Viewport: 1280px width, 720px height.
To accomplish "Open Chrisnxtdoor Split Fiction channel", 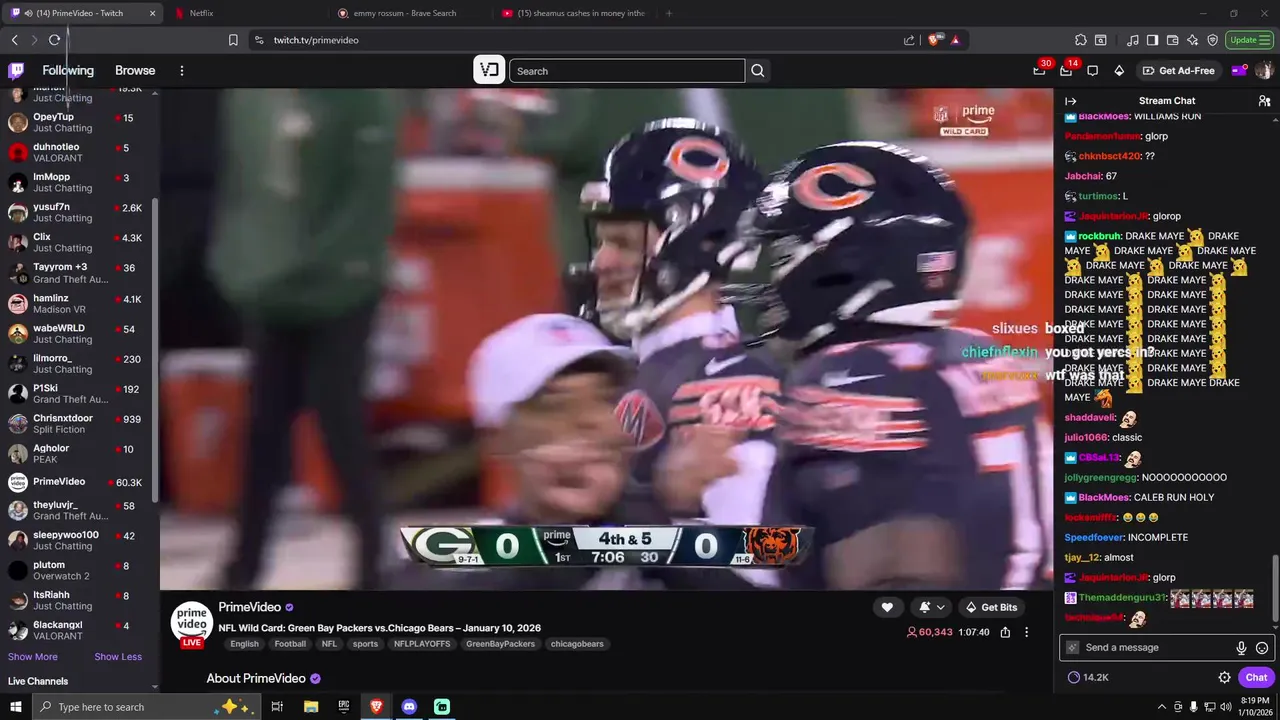I will [80, 423].
